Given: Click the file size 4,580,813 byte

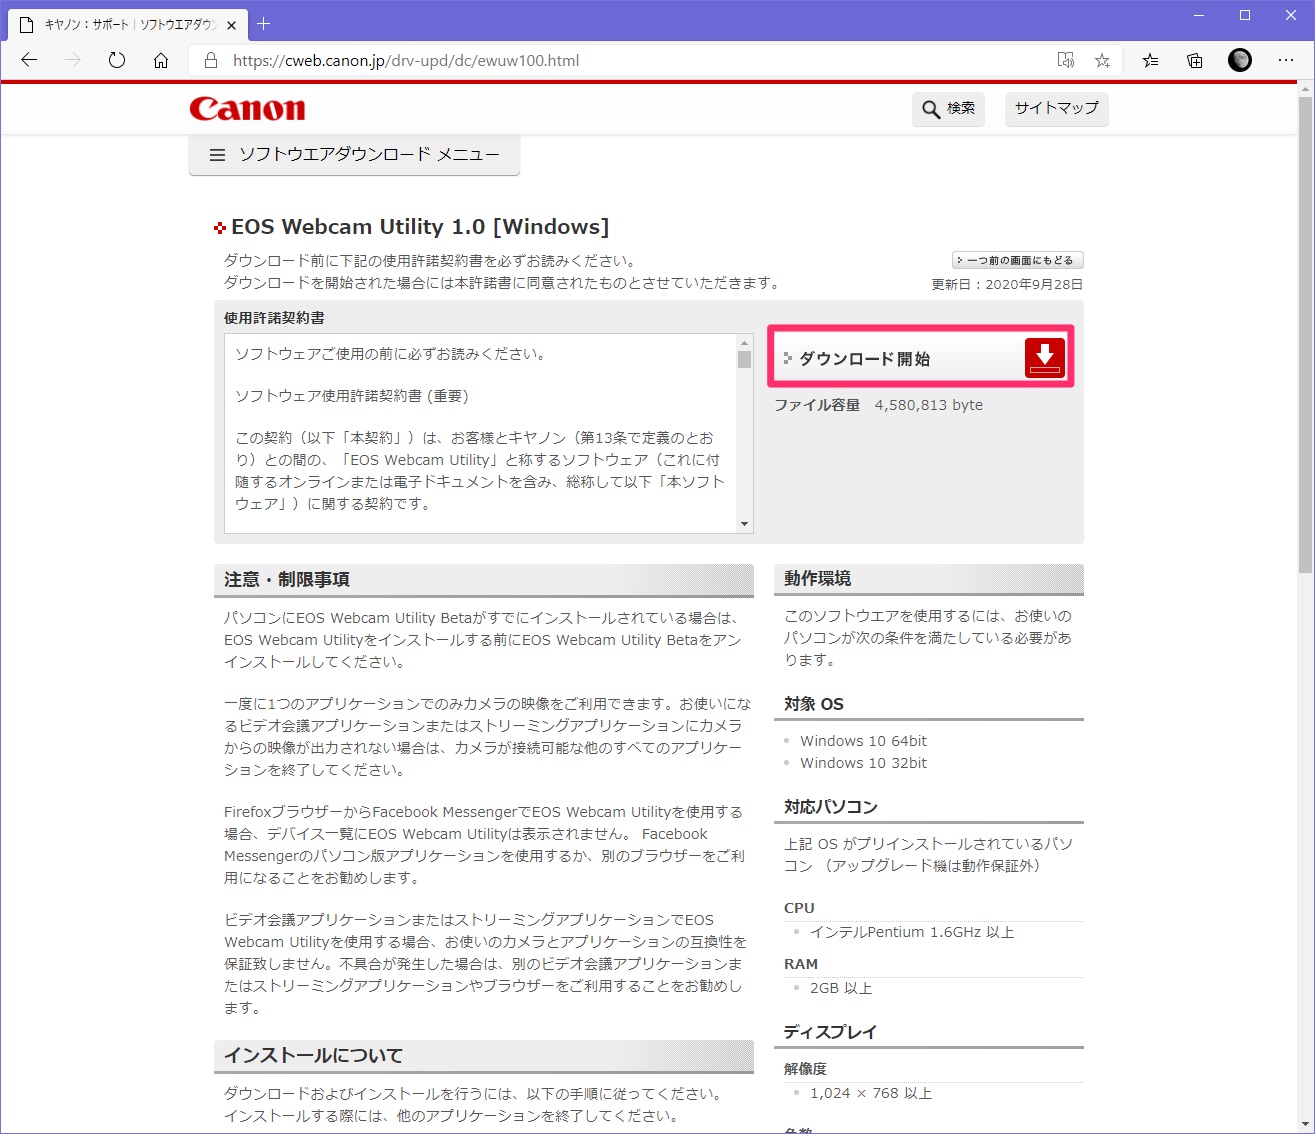Looking at the screenshot, I should pyautogui.click(x=929, y=405).
